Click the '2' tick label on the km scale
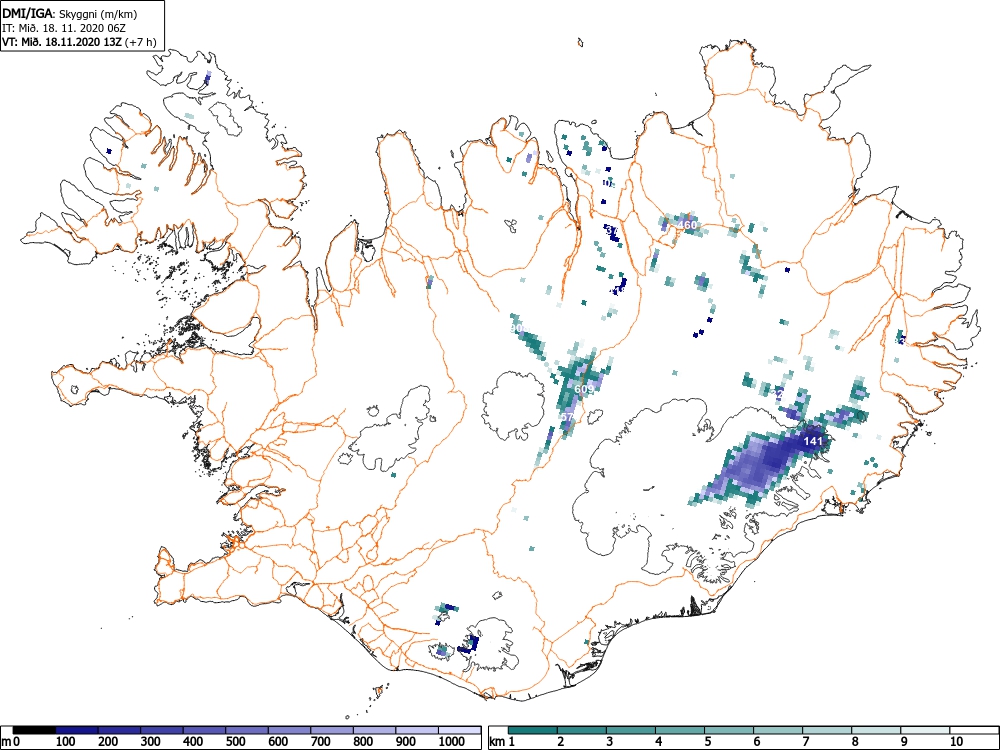The width and height of the screenshot is (1000, 750). point(561,742)
